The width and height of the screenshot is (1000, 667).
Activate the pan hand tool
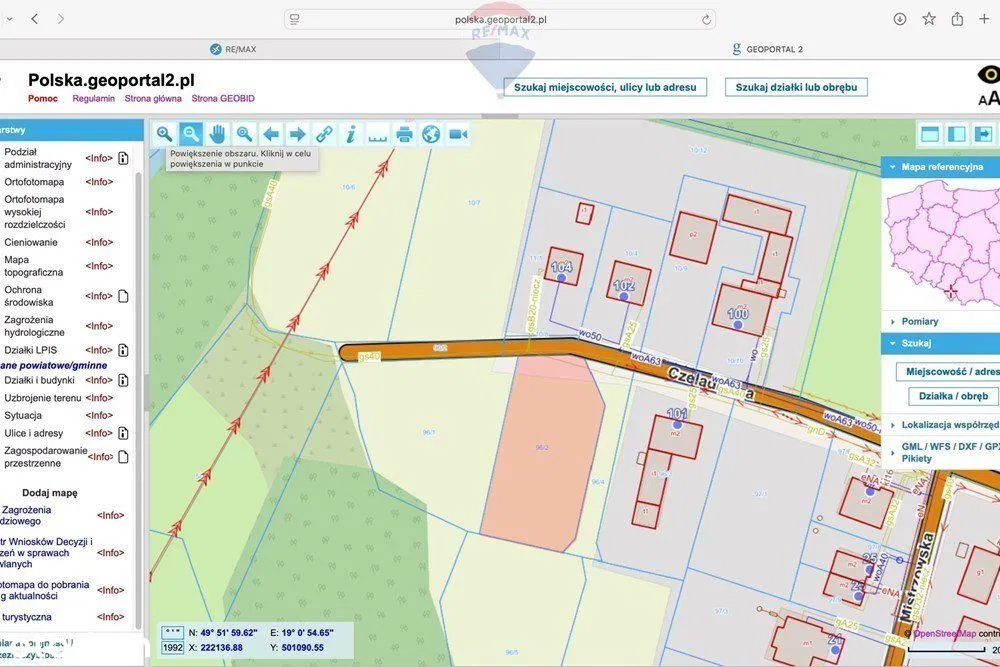pos(217,134)
